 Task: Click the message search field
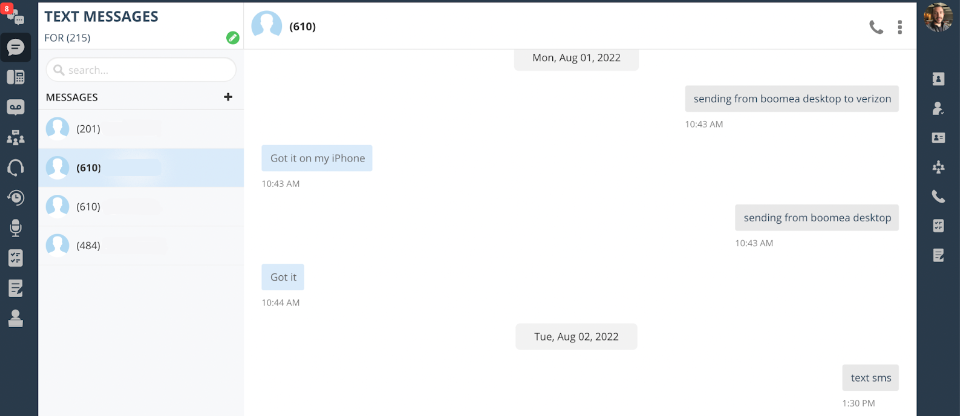point(141,70)
